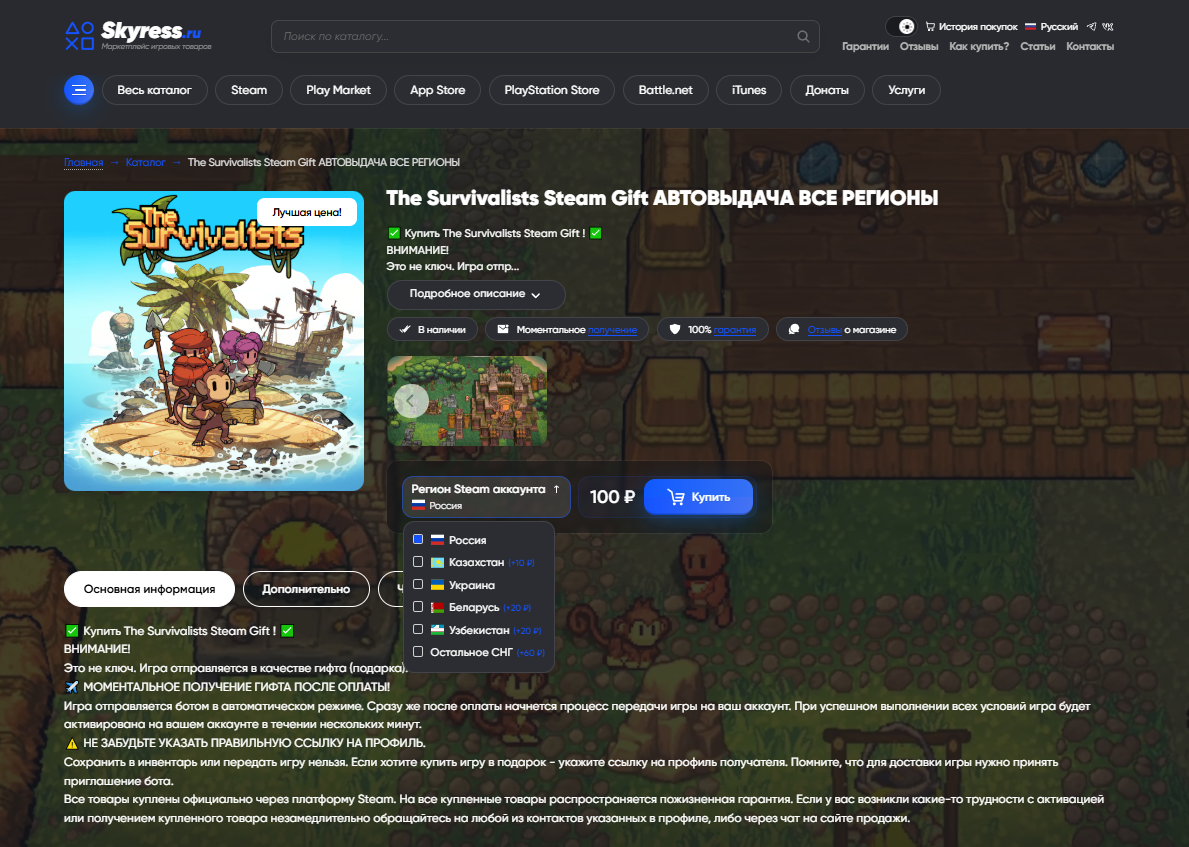Screen dimensions: 1189x847
Task: Switch to the Дополнительно tab
Action: tap(306, 589)
